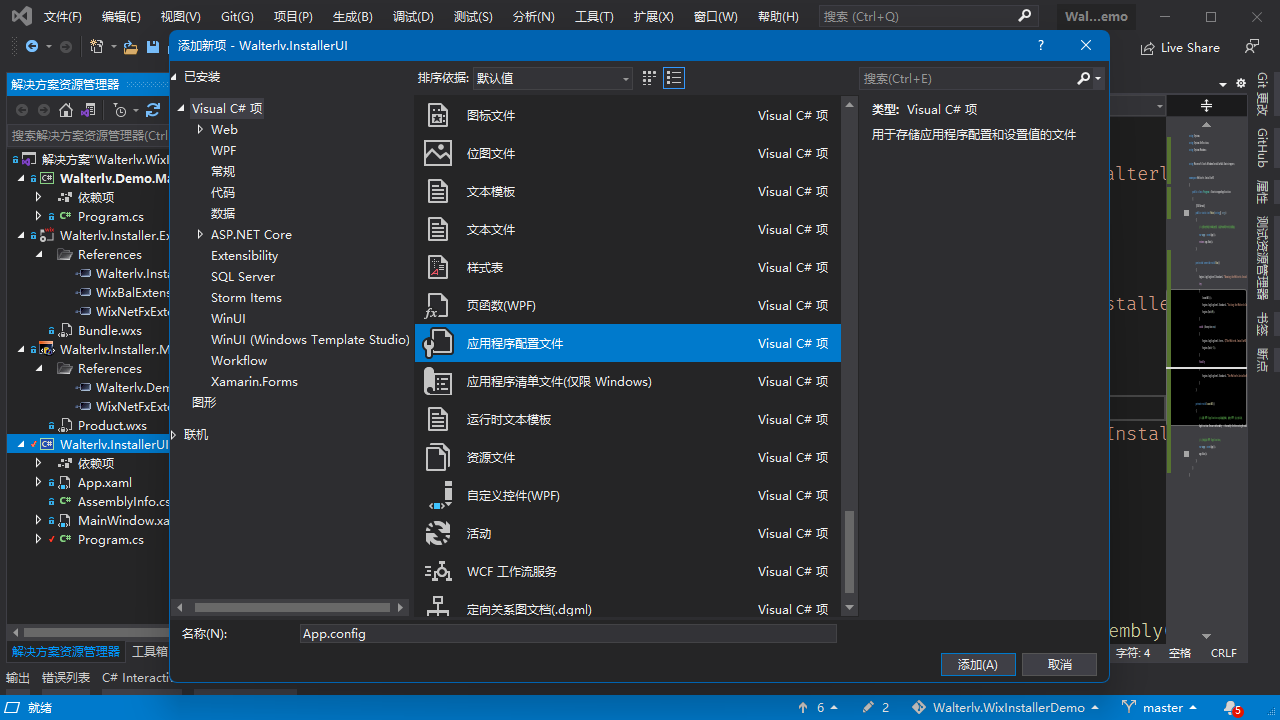Click the notifications bell in status bar

click(x=1231, y=708)
